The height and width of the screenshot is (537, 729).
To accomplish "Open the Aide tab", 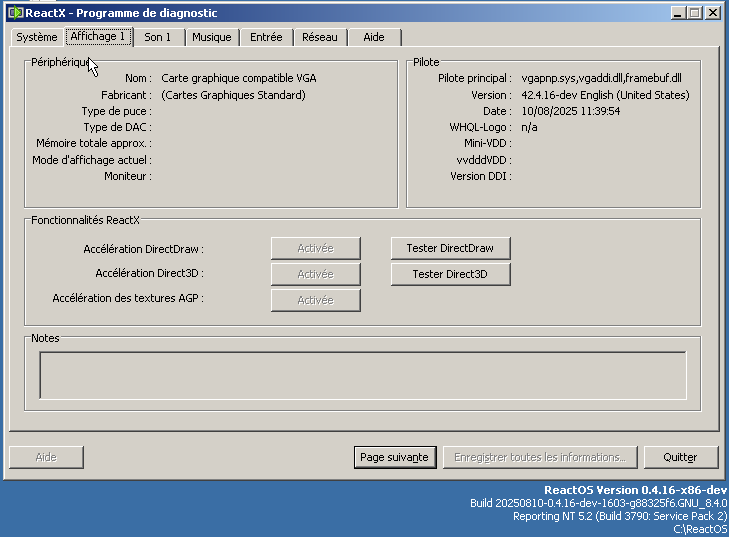I will click(374, 37).
